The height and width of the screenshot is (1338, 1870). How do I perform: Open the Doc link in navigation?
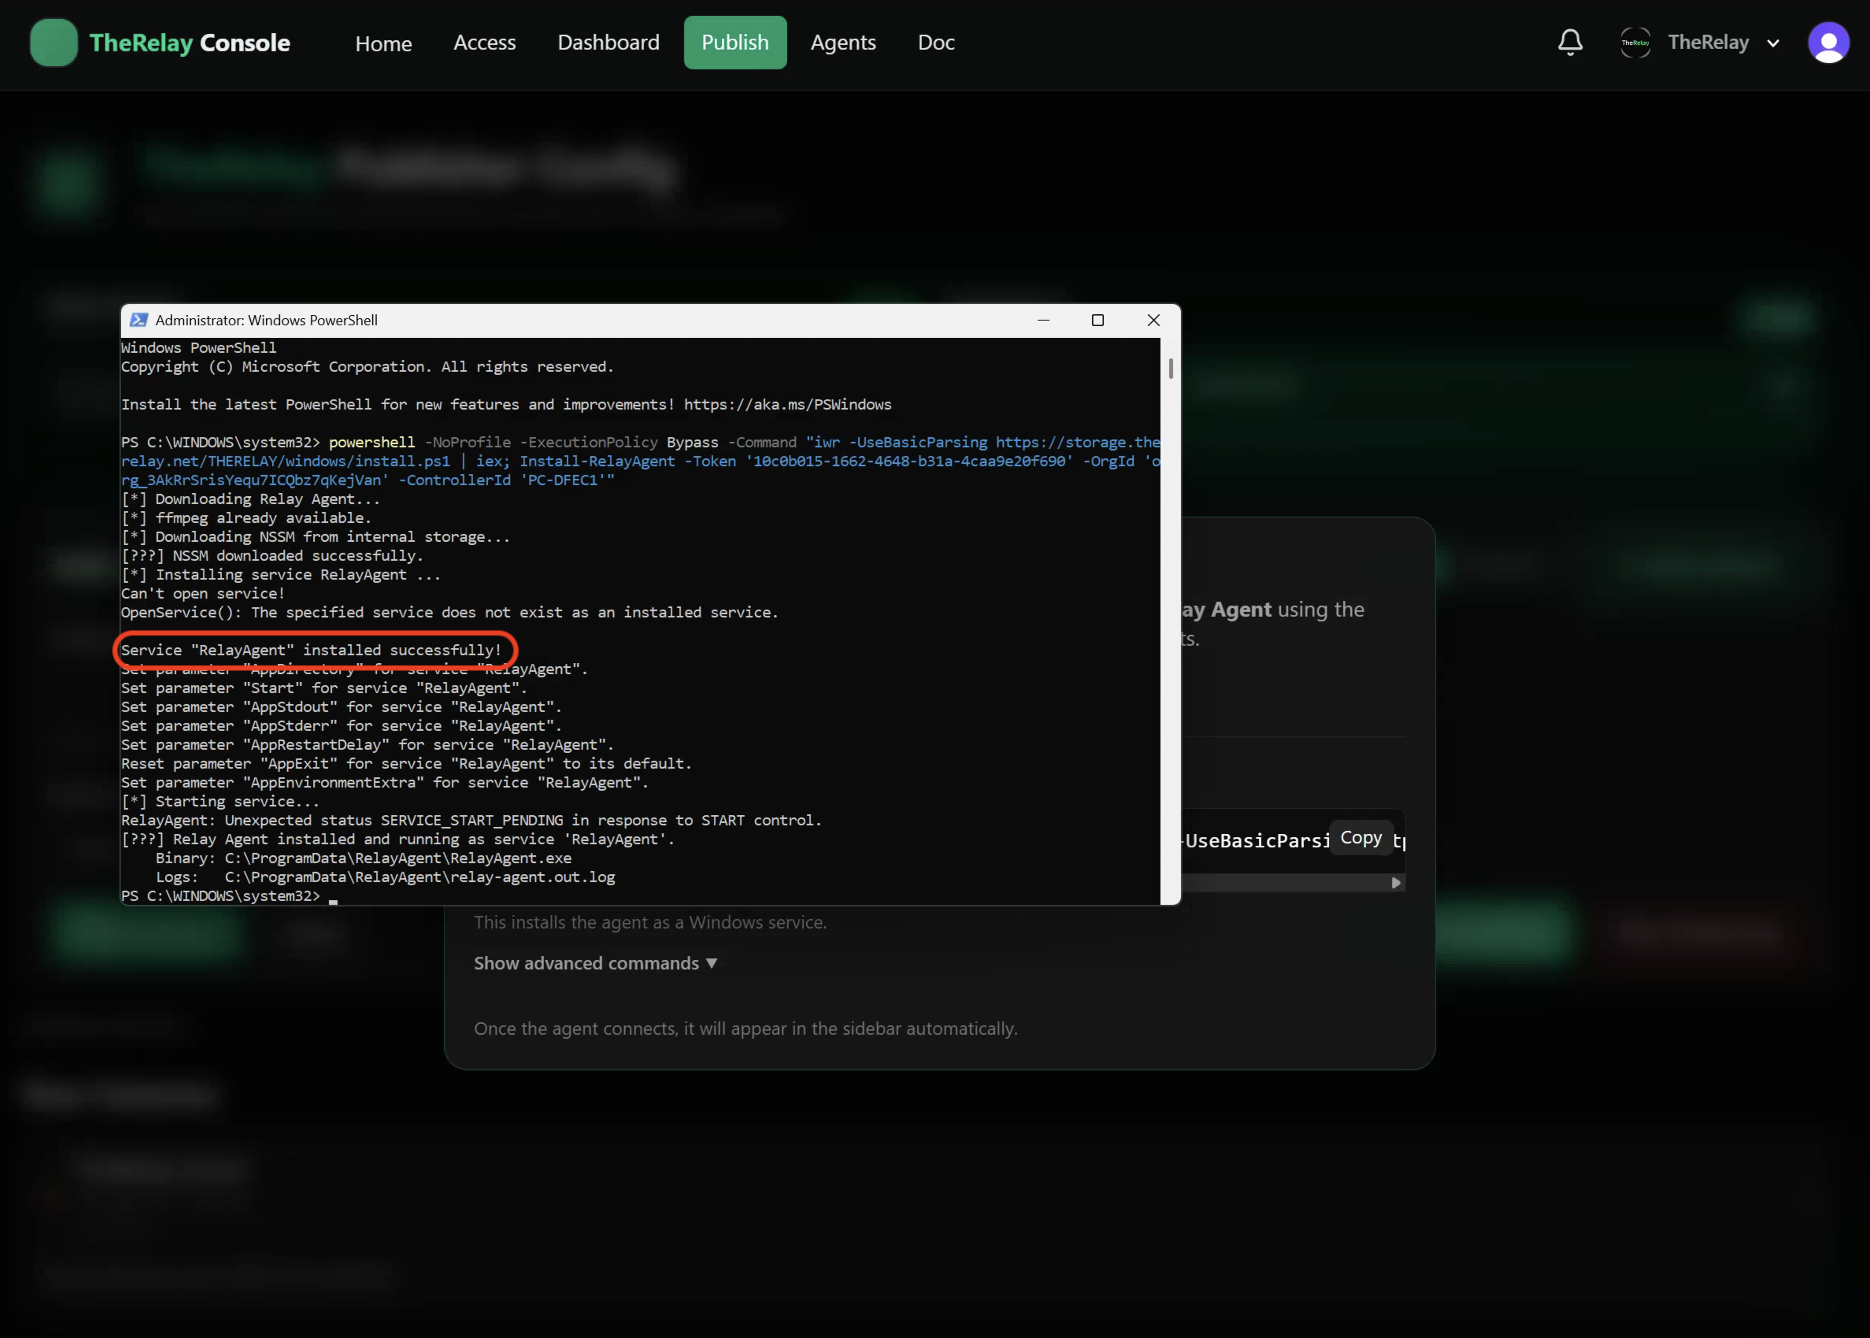pos(936,43)
